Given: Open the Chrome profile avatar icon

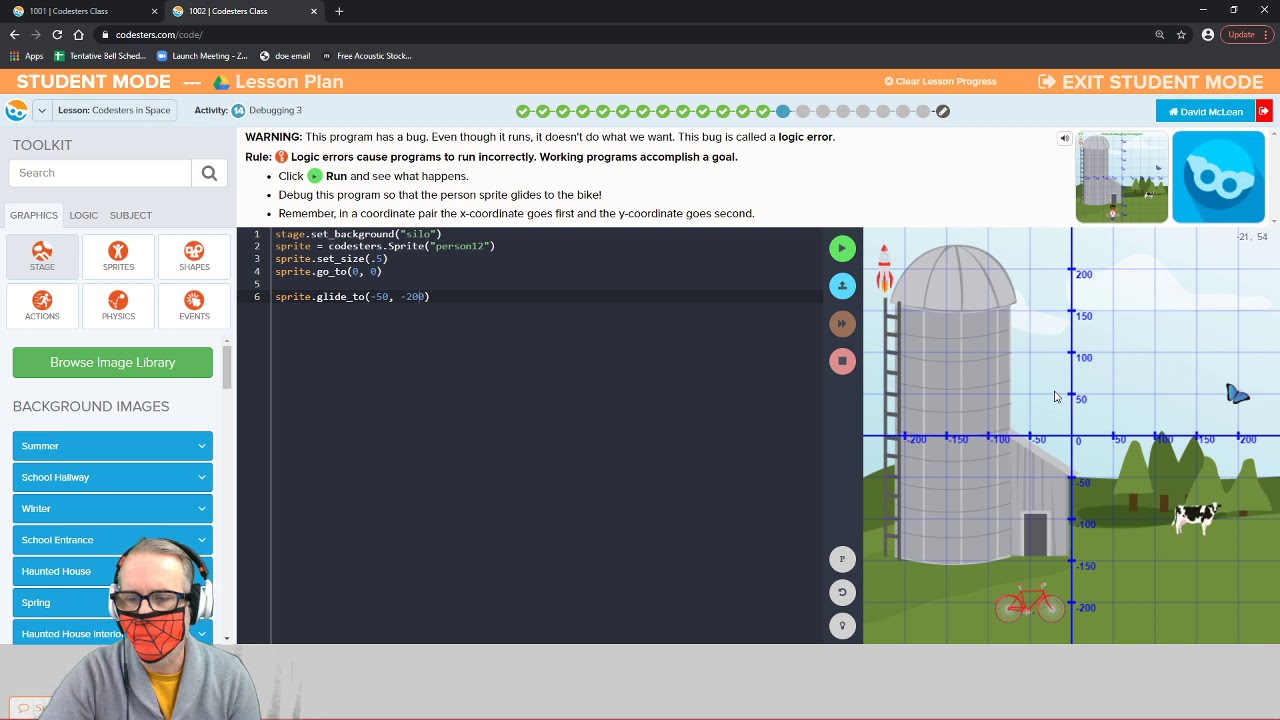Looking at the screenshot, I should 1208,35.
